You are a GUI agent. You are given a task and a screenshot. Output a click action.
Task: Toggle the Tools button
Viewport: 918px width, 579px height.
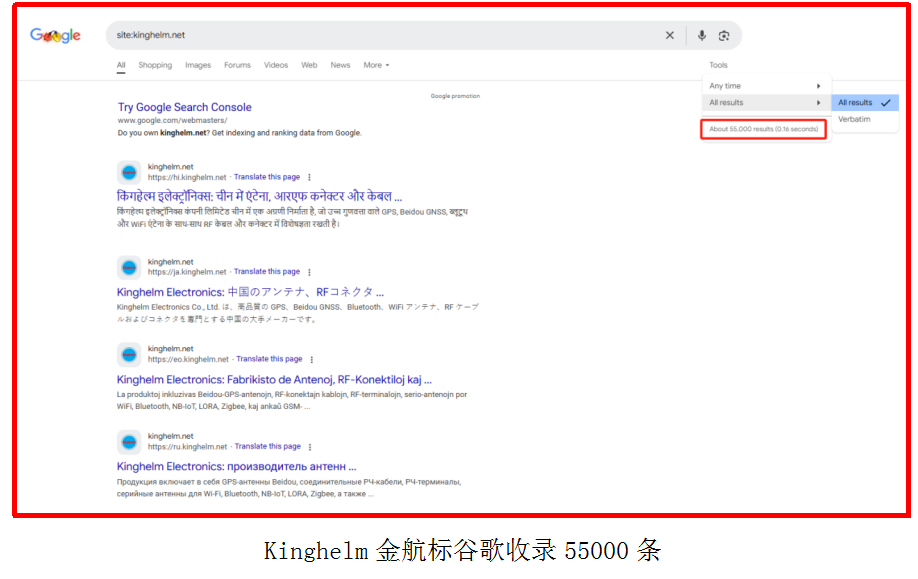pos(718,65)
